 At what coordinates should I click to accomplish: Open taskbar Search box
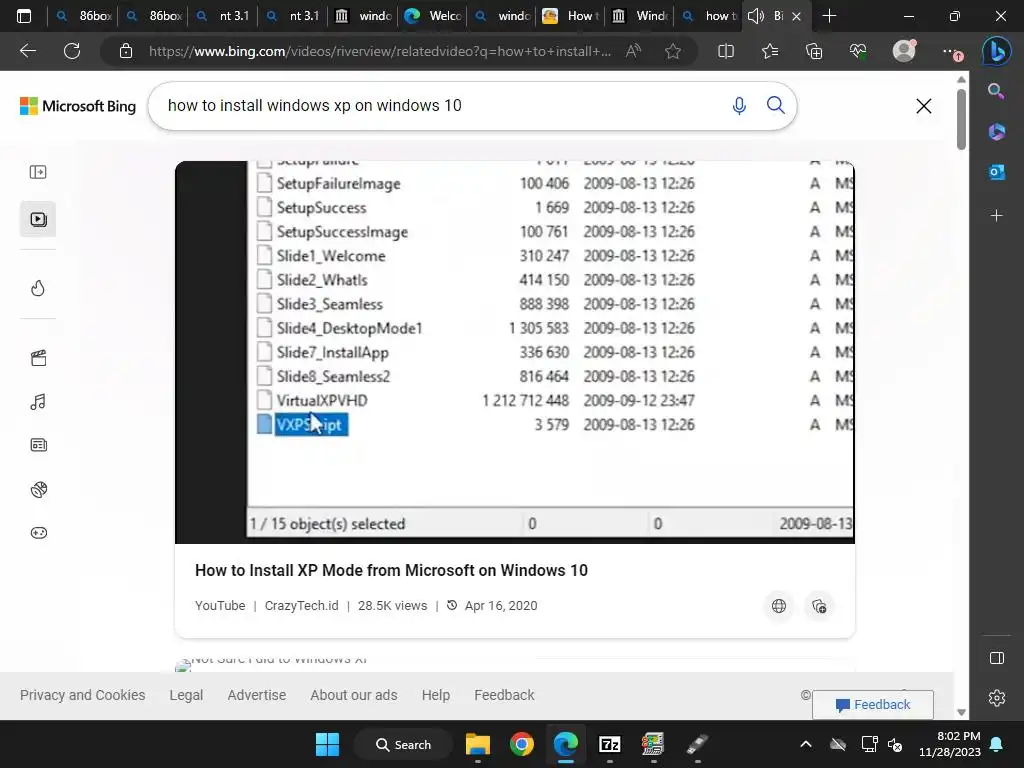(x=404, y=744)
